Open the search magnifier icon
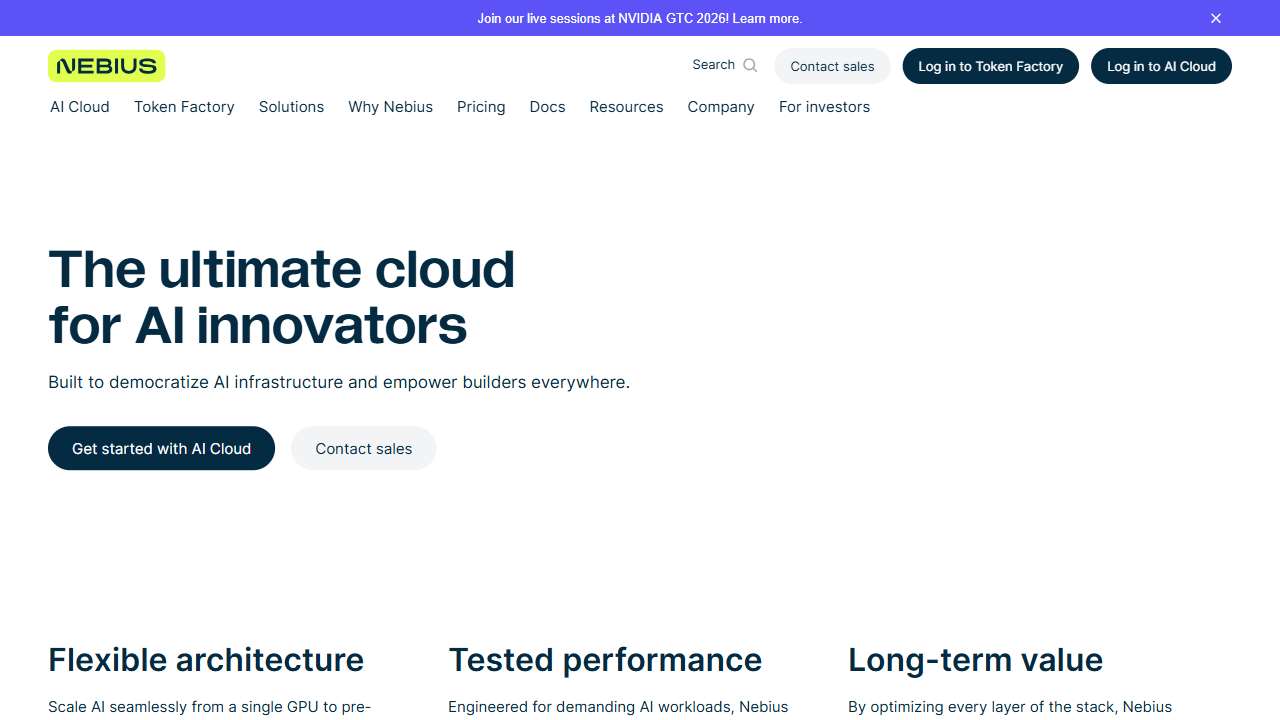This screenshot has height=720, width=1280. tap(749, 64)
